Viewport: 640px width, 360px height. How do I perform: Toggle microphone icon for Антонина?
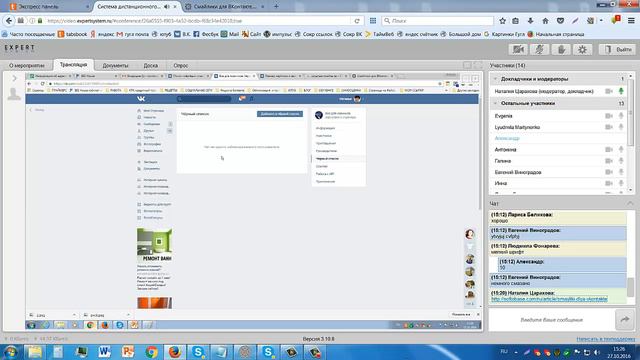coord(621,149)
